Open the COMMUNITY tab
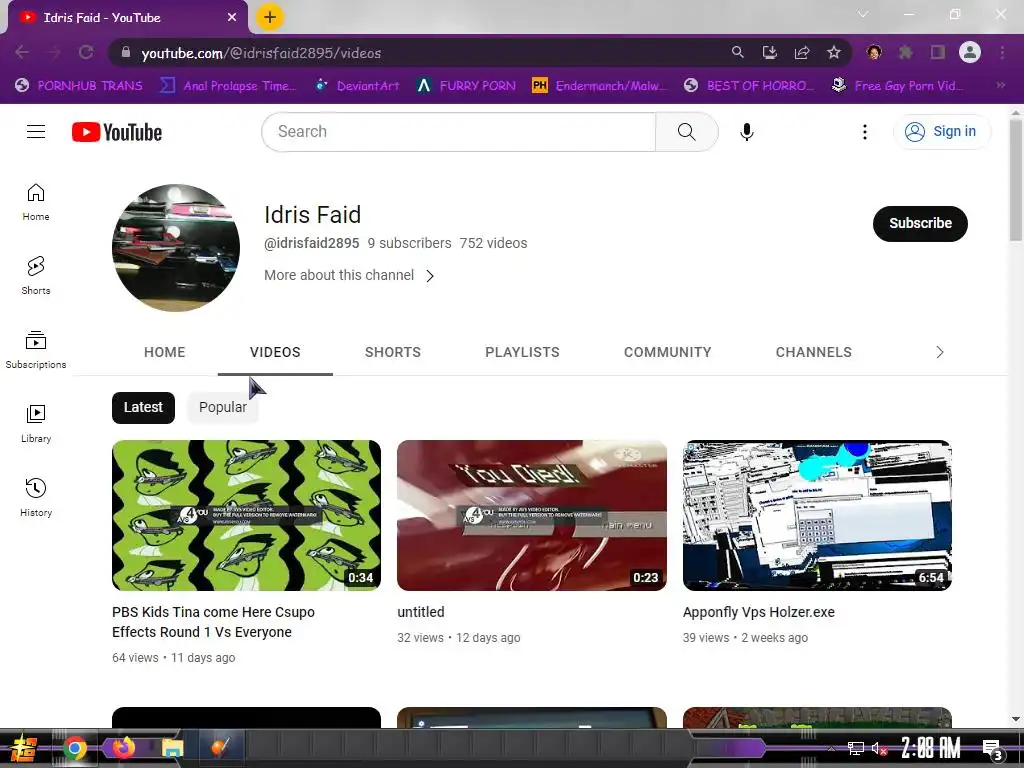Viewport: 1024px width, 768px height. pos(667,352)
